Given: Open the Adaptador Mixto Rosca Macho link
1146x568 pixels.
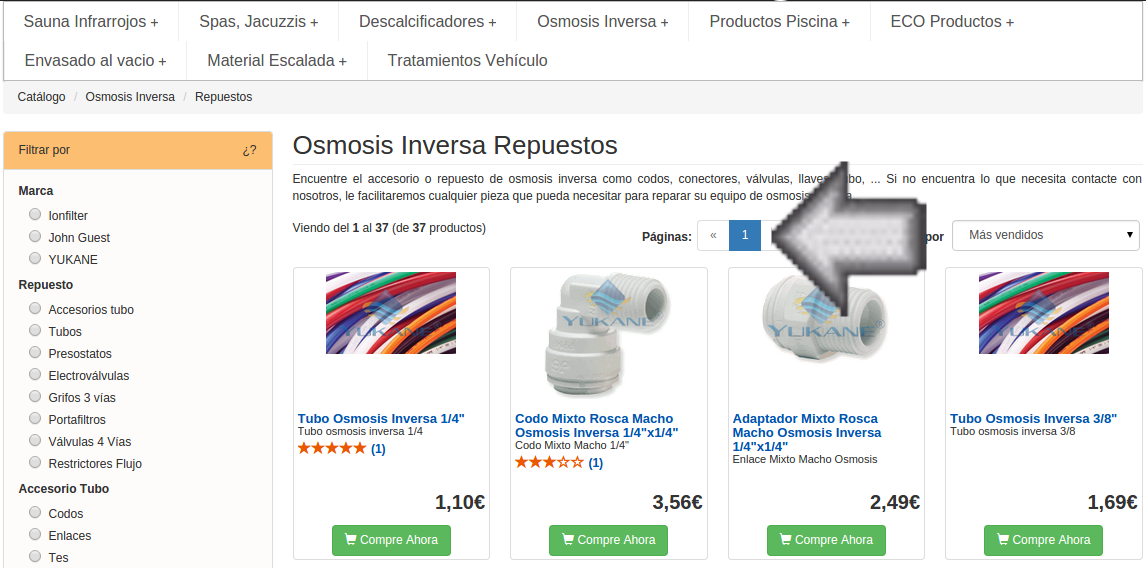Looking at the screenshot, I should point(807,433).
